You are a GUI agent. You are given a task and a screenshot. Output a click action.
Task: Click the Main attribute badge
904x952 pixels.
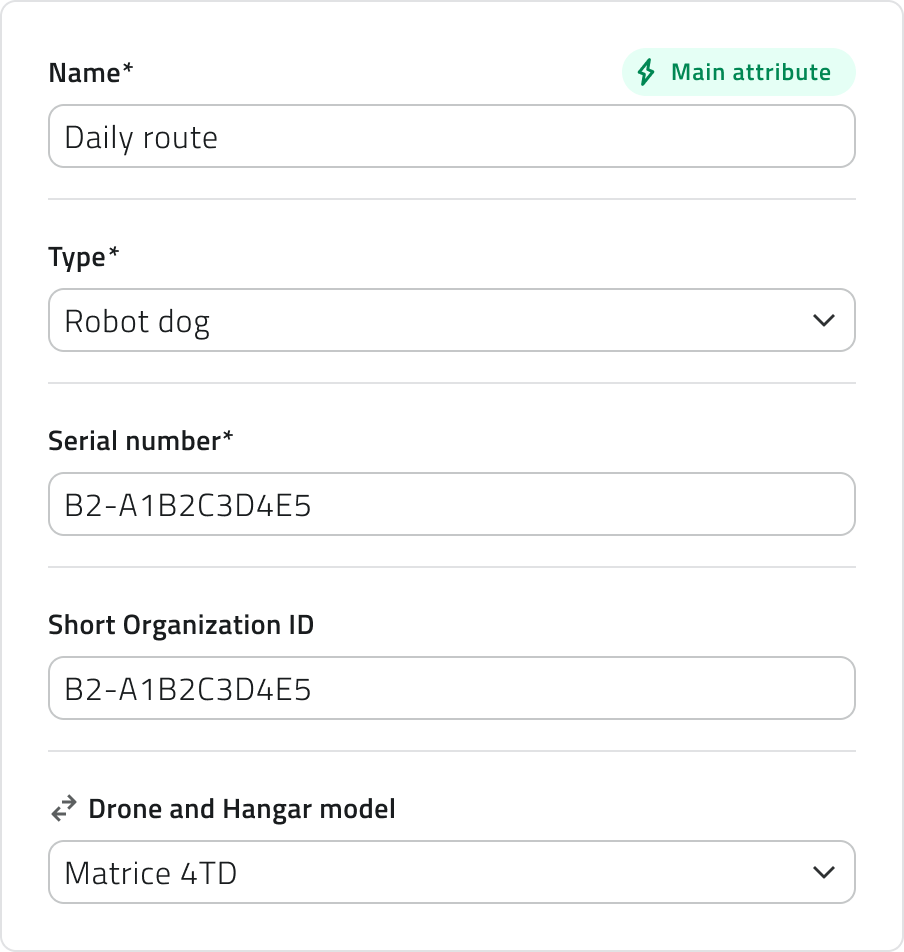click(738, 73)
